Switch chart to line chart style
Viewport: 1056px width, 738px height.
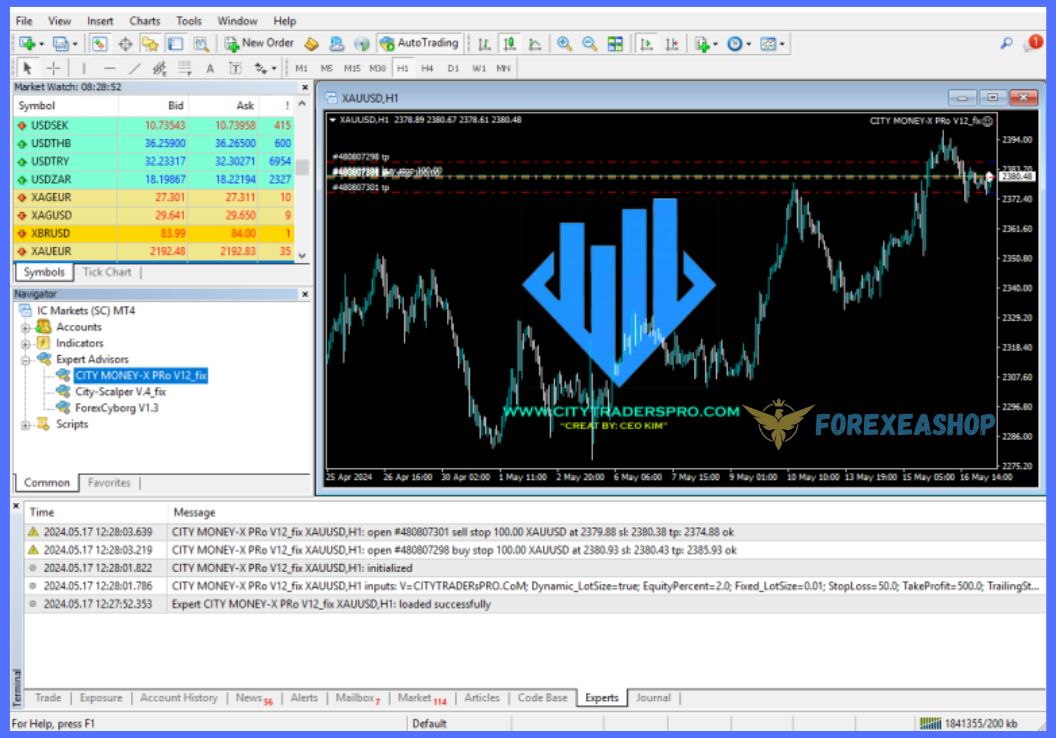click(535, 44)
